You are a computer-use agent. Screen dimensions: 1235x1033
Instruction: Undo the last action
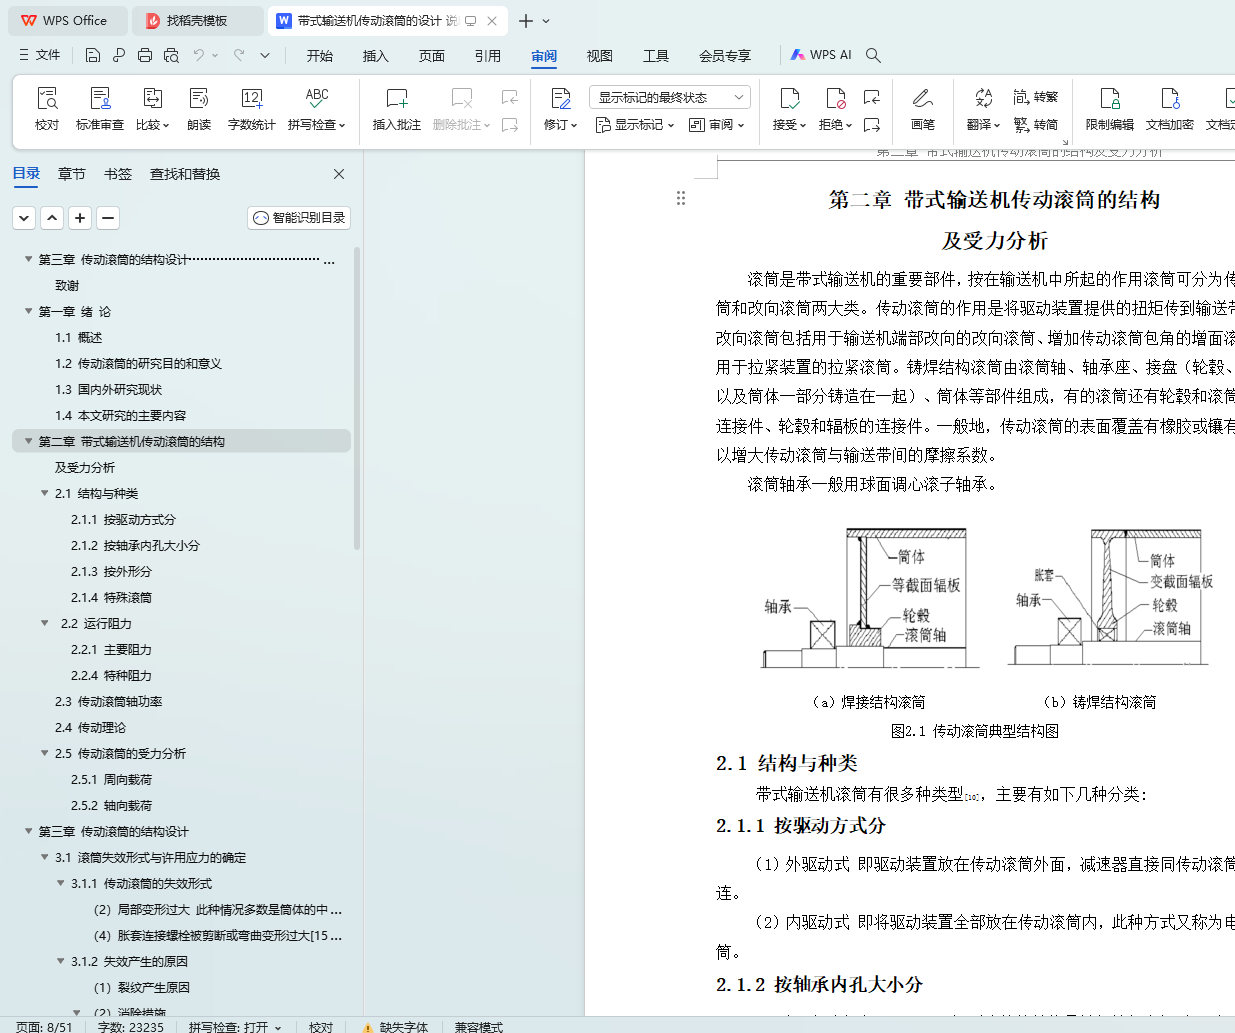[x=199, y=55]
